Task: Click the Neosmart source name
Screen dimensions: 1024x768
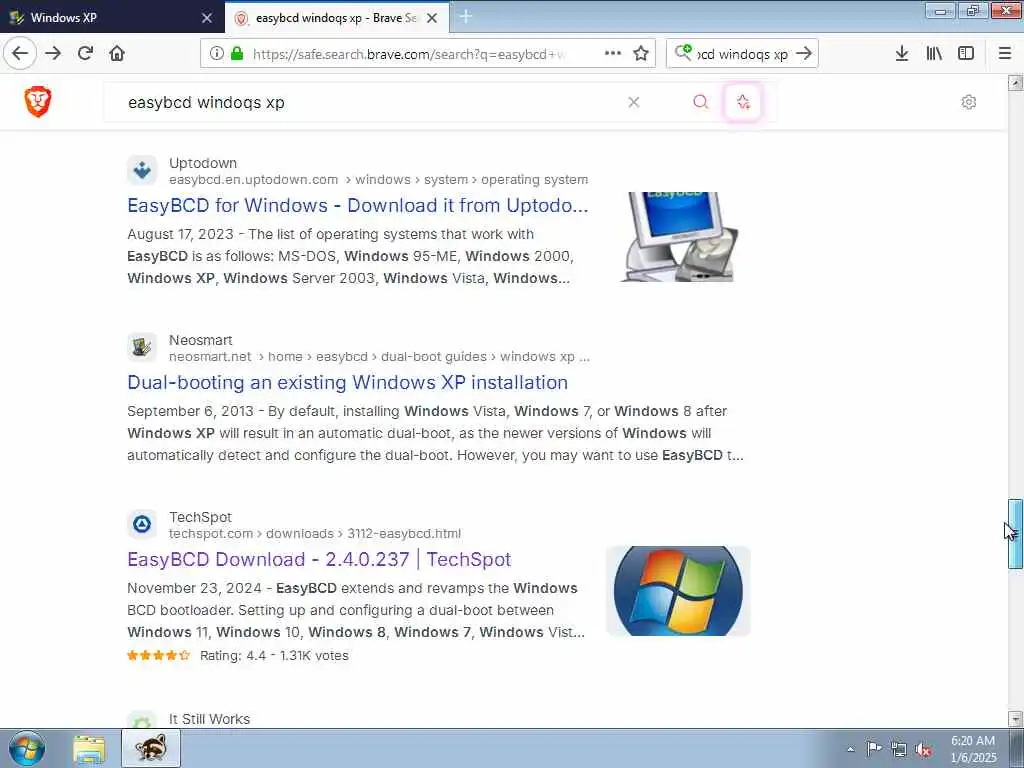Action: [200, 340]
